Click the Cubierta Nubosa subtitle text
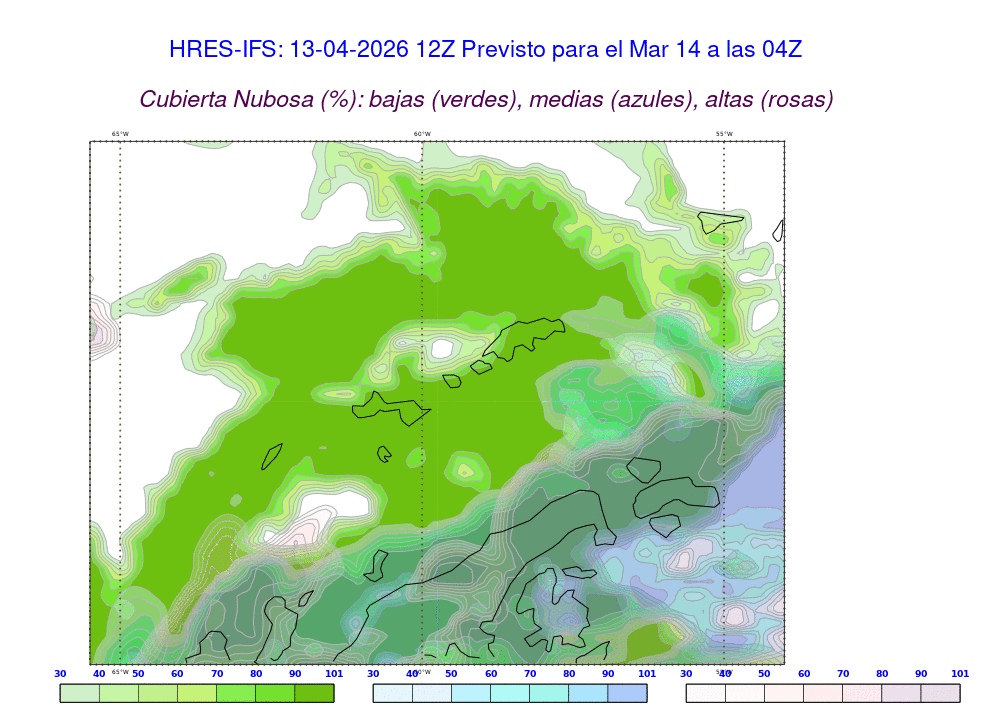The height and width of the screenshot is (707, 1000). pyautogui.click(x=486, y=99)
